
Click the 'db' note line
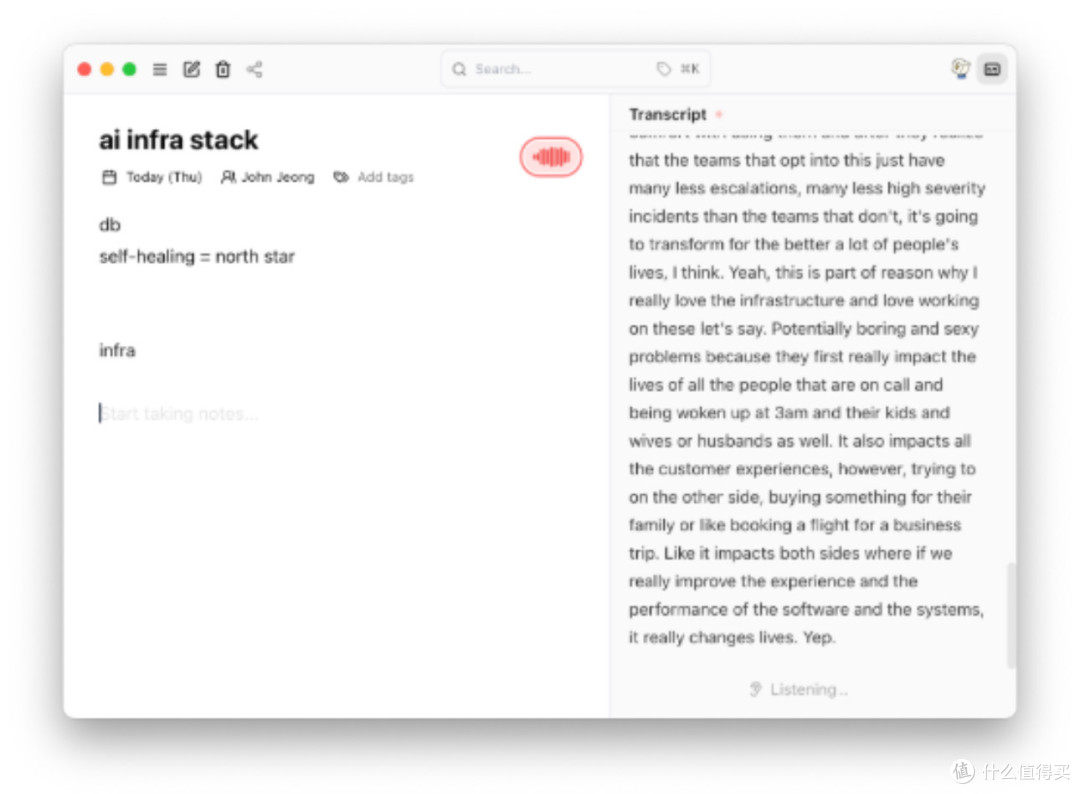[110, 224]
